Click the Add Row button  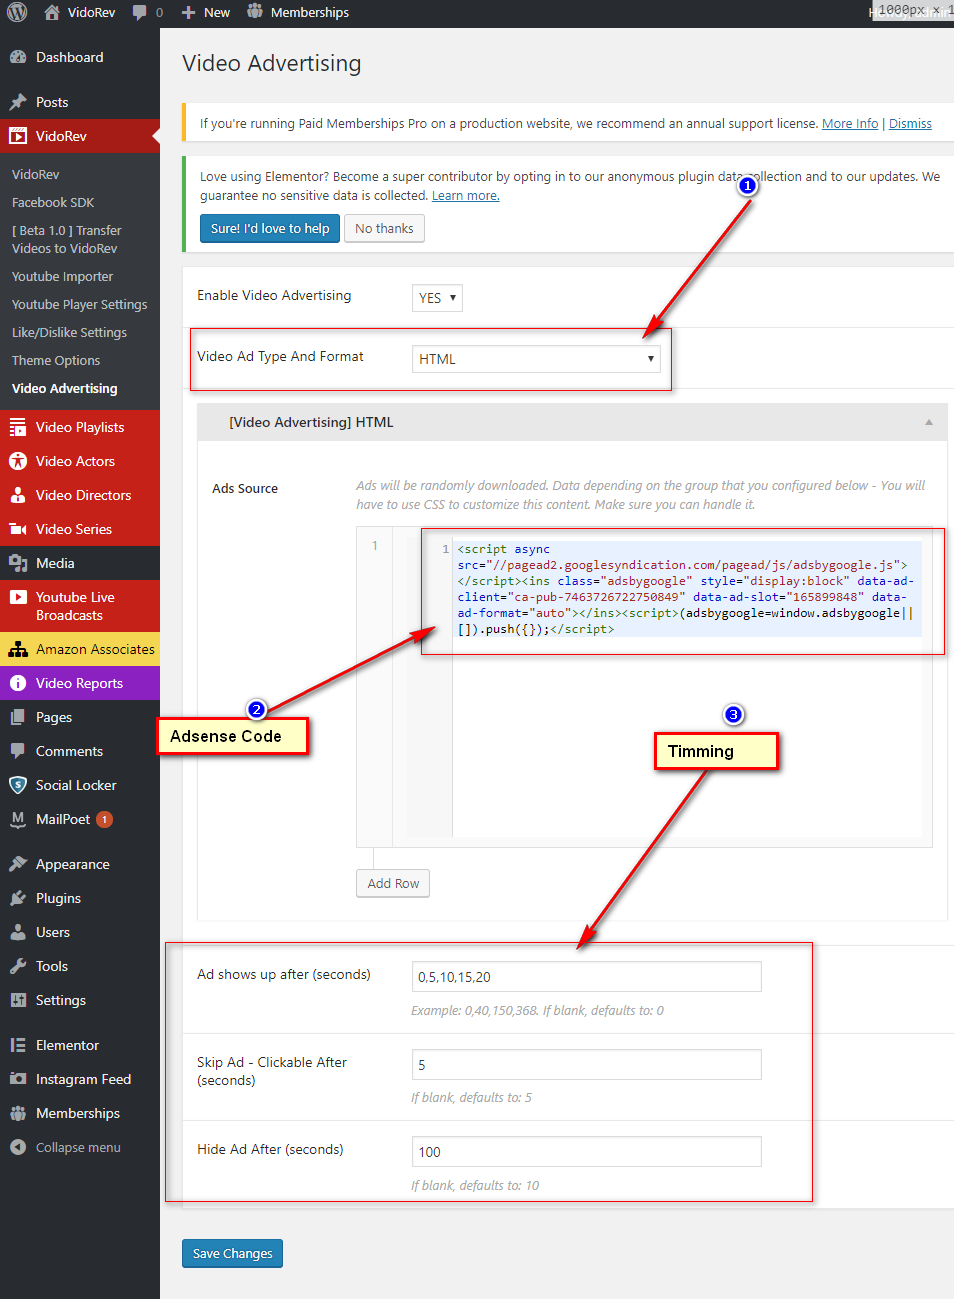393,883
